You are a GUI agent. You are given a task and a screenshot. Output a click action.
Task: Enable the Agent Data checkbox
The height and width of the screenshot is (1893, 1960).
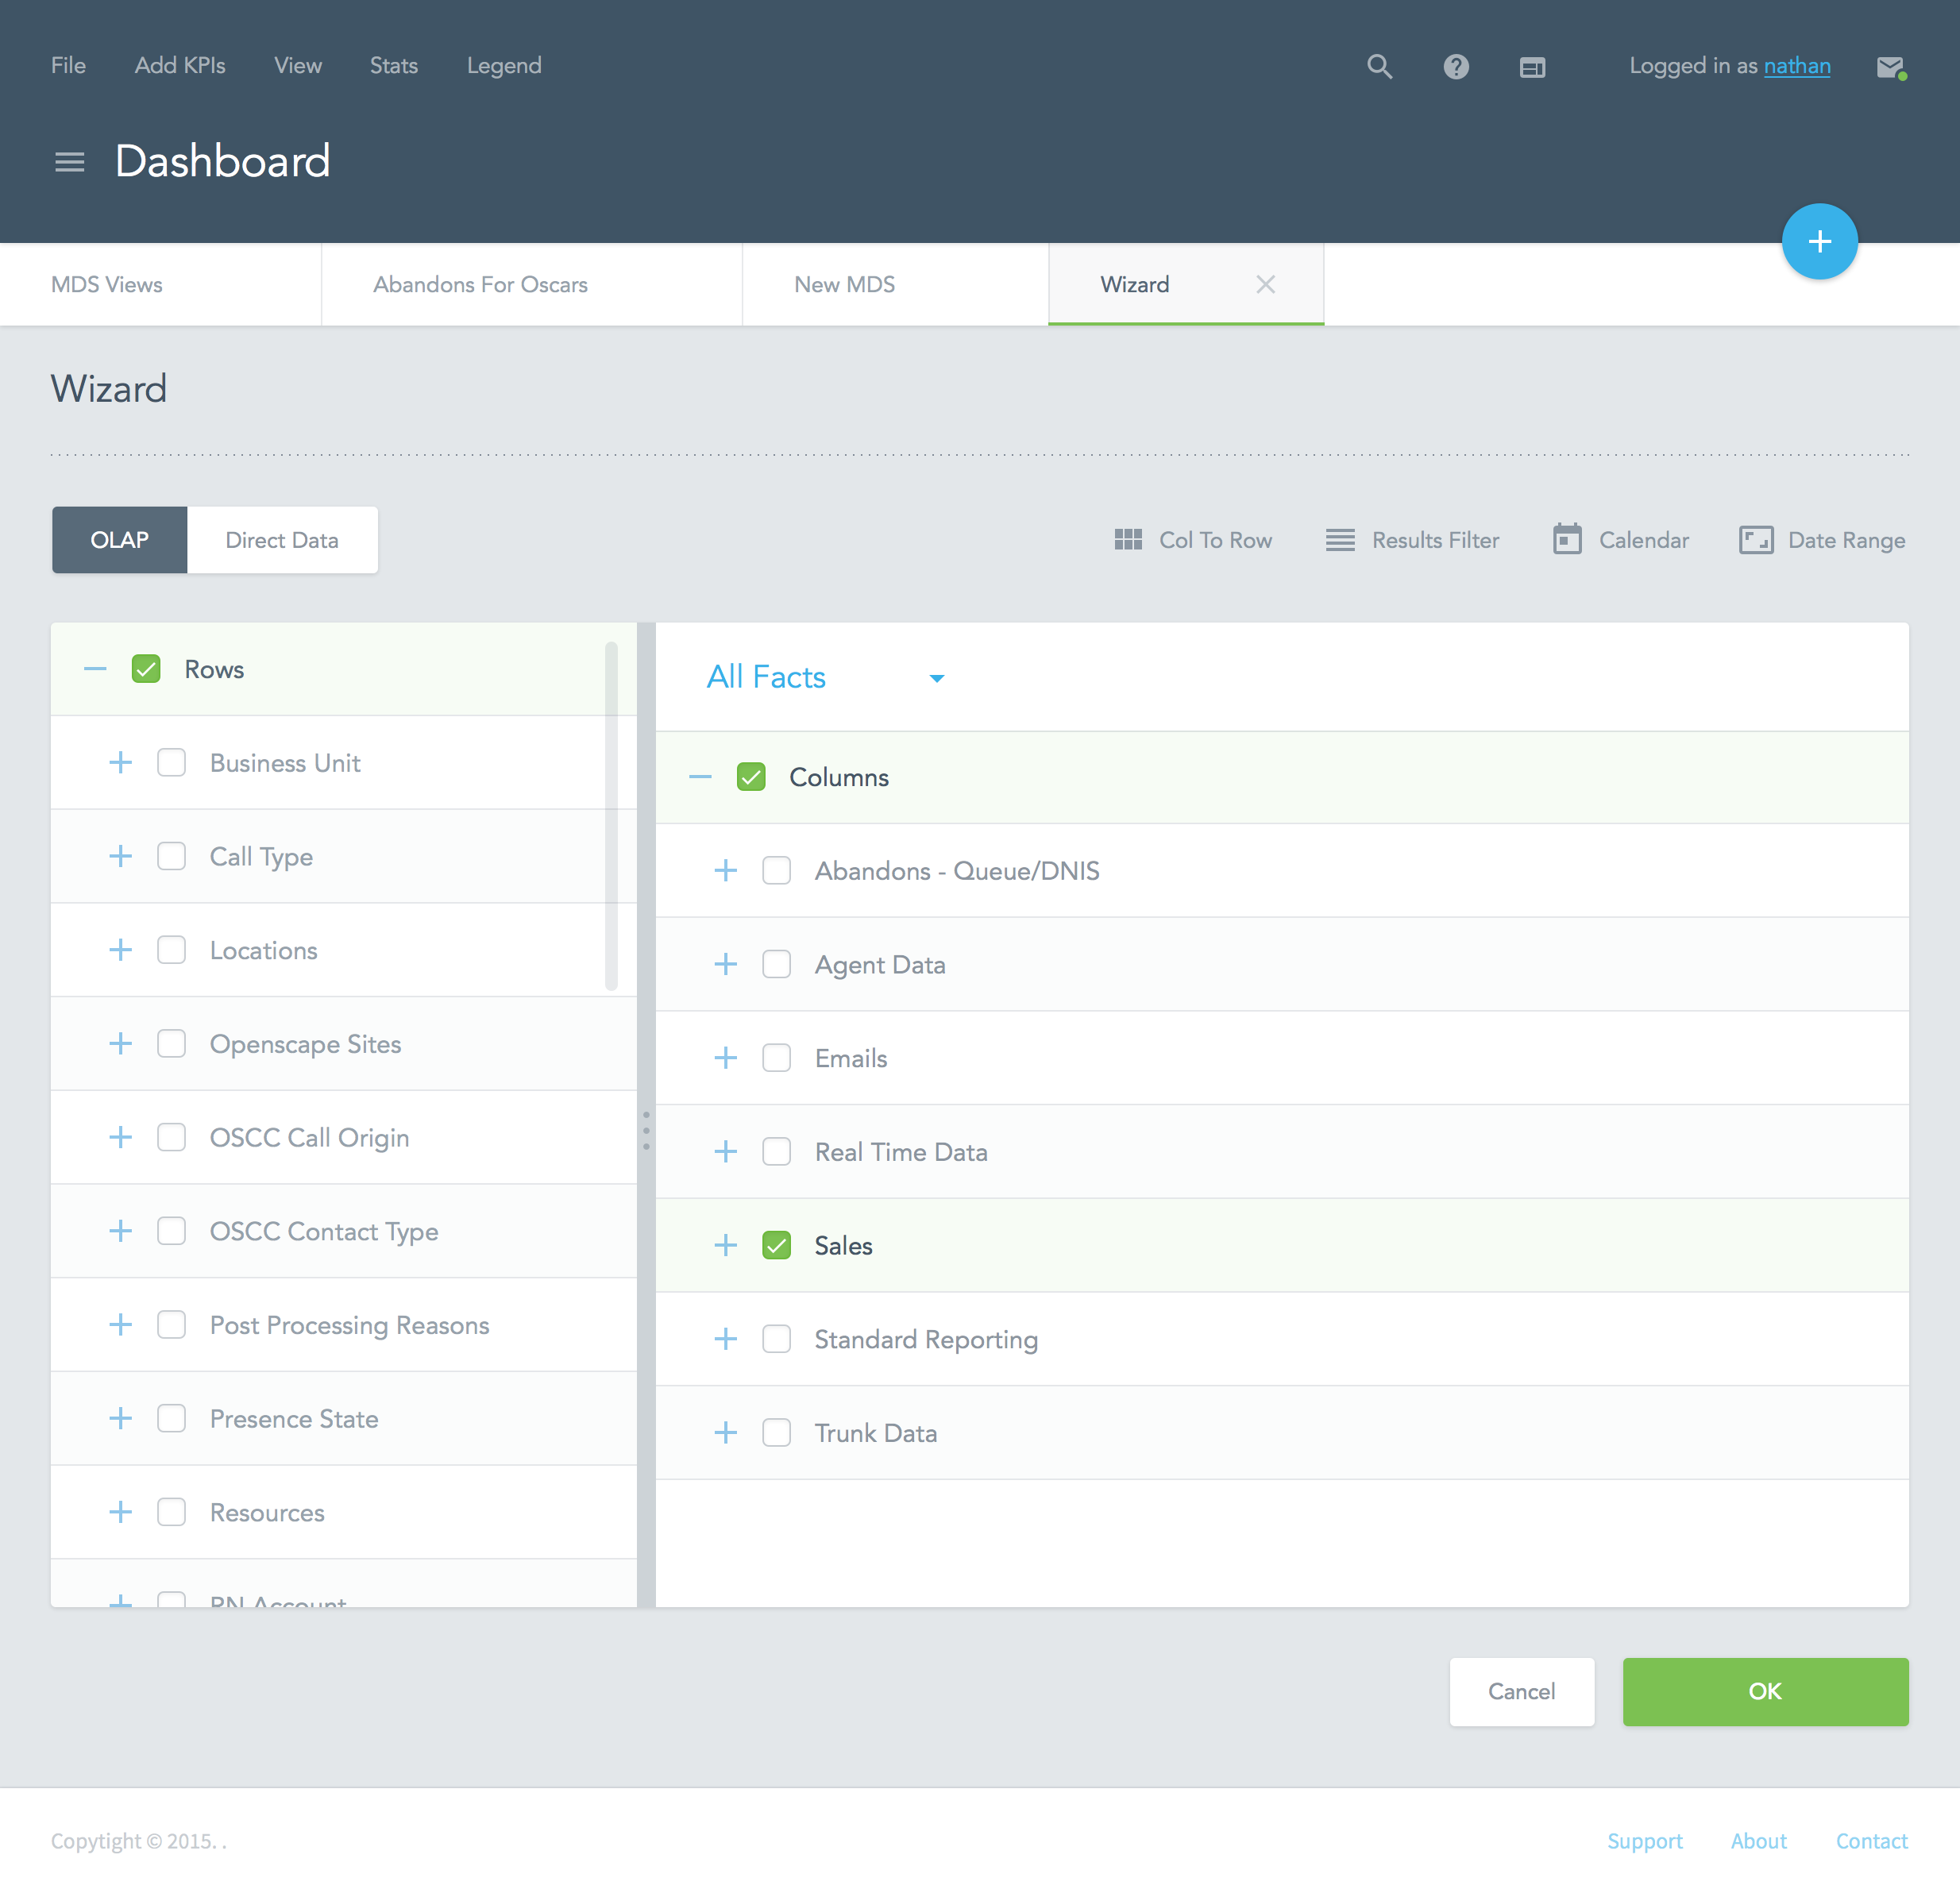776,964
